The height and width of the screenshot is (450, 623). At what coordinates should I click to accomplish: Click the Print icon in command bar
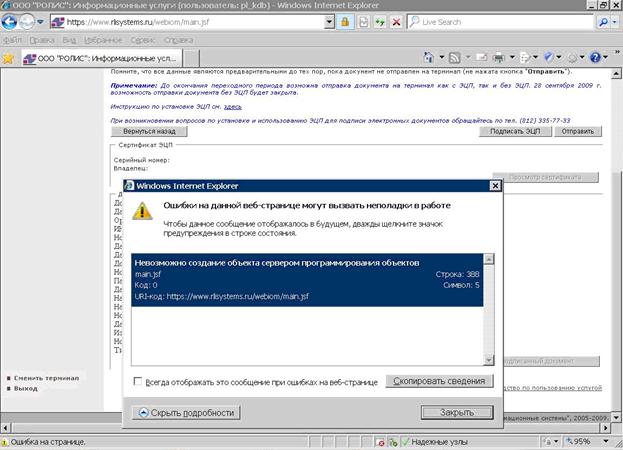tap(498, 58)
